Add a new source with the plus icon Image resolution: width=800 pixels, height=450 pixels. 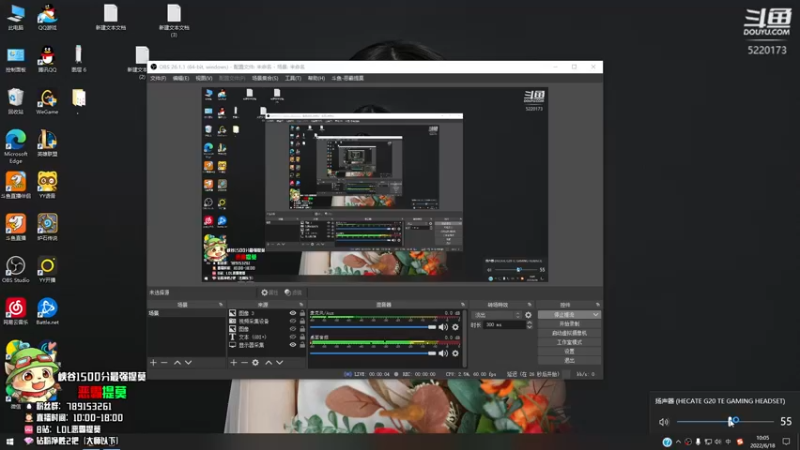coord(233,362)
